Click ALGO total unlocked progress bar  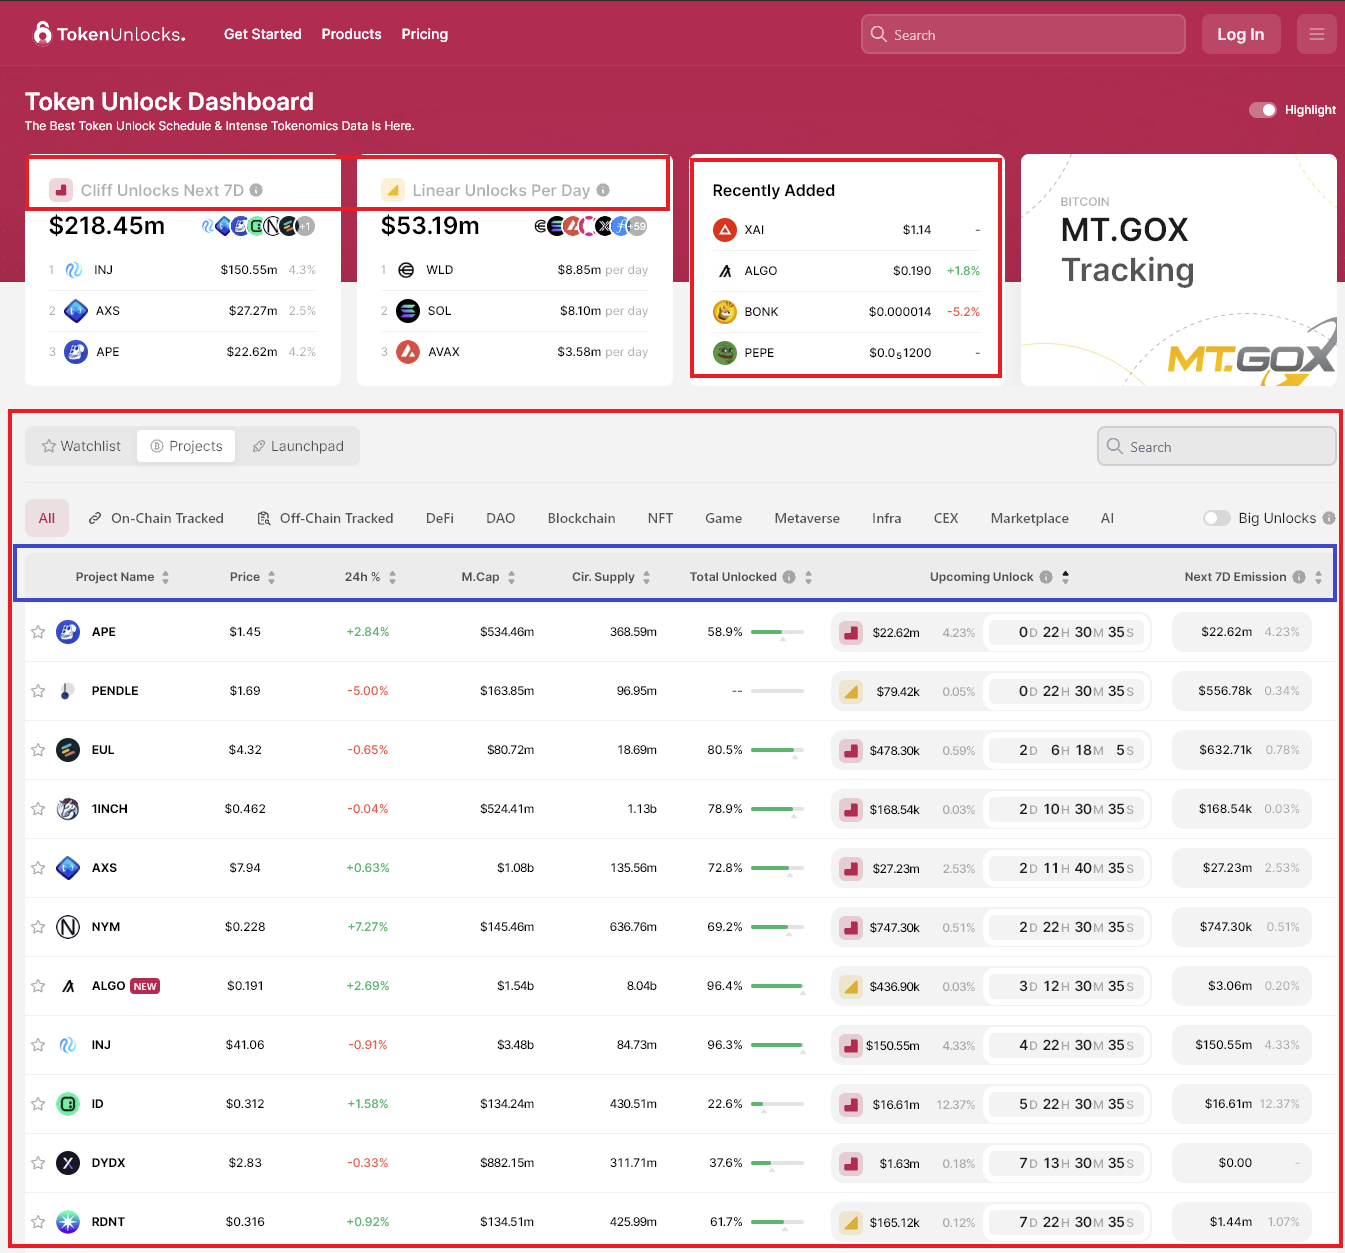tap(777, 986)
